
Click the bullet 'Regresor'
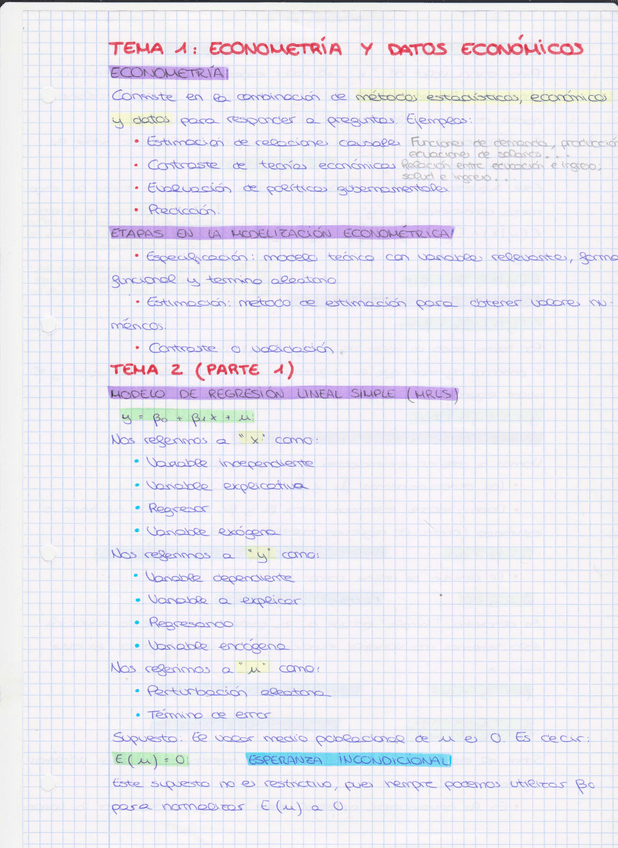[171, 508]
